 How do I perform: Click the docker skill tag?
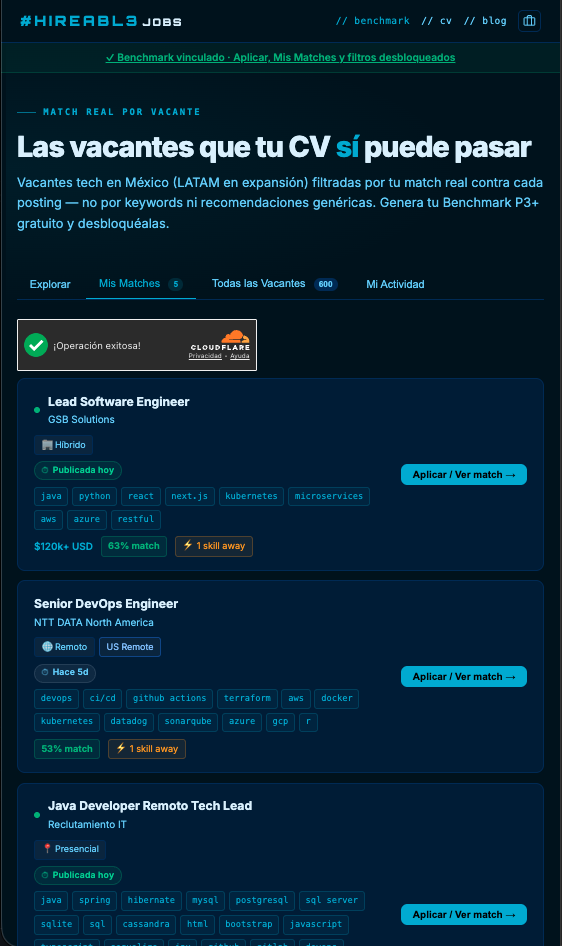tap(336, 699)
